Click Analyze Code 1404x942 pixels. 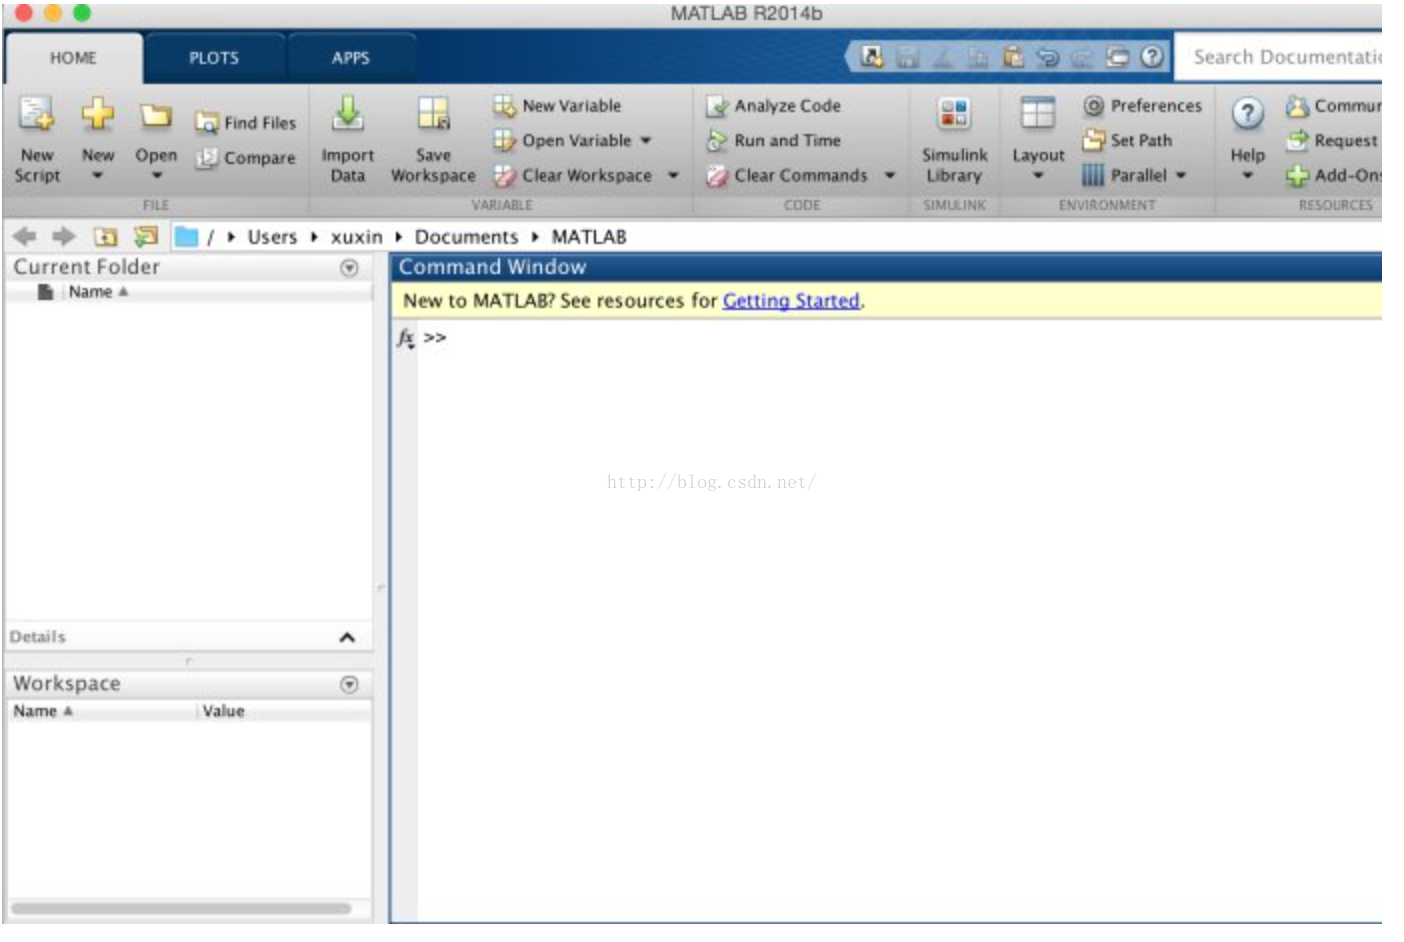[773, 106]
